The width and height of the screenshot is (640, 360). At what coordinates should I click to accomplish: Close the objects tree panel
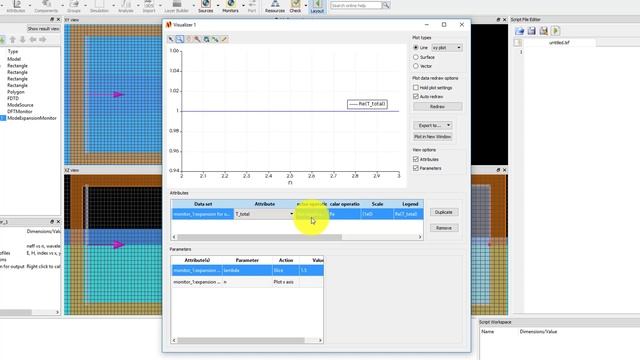point(58,20)
